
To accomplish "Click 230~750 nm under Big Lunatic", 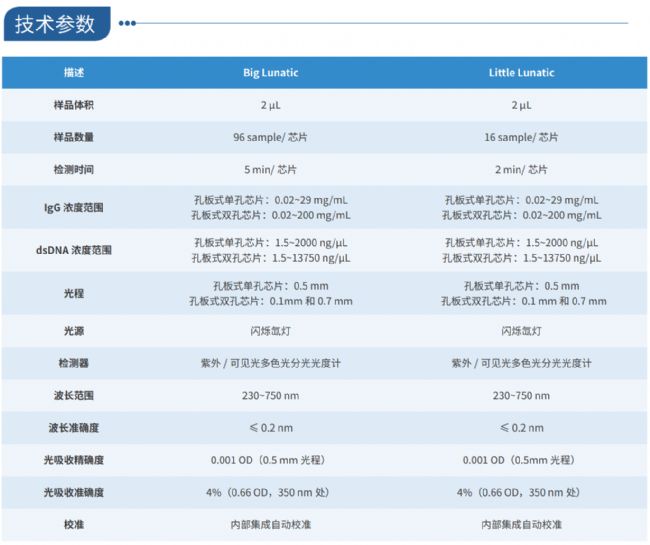I will click(270, 396).
